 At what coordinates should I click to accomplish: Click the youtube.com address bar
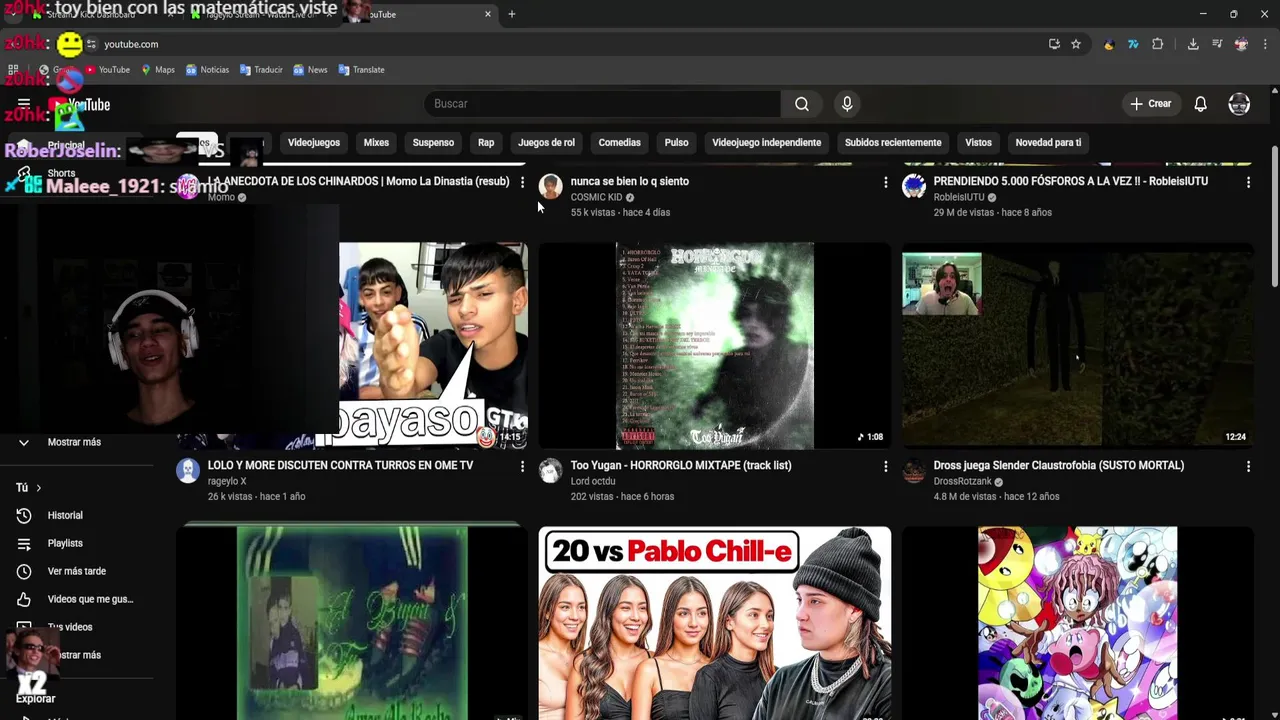(570, 44)
